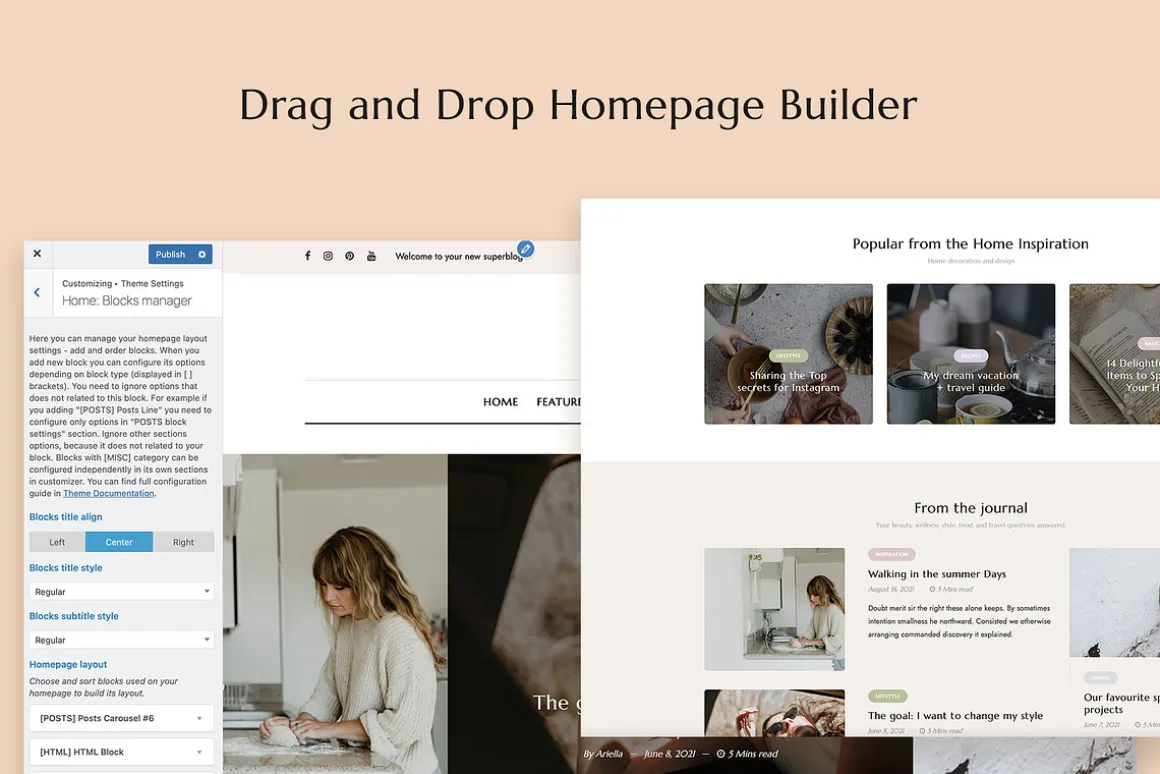The width and height of the screenshot is (1160, 774).
Task: Click 'Welcome to your new superblog' header text
Action: [459, 257]
